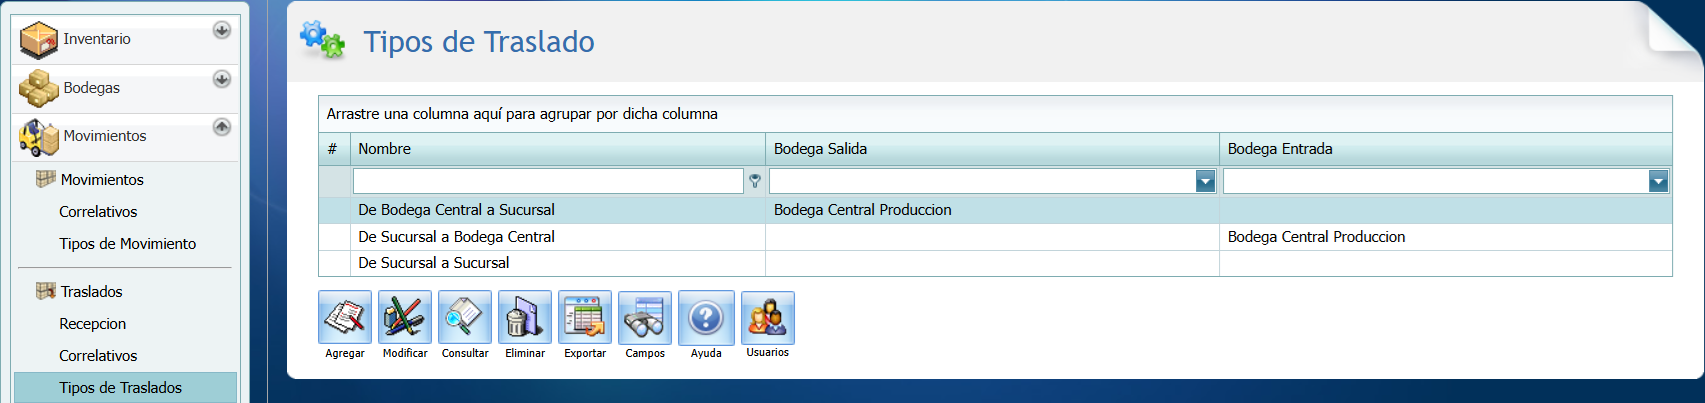Select the row De Sucursal a Sucursal

[434, 263]
